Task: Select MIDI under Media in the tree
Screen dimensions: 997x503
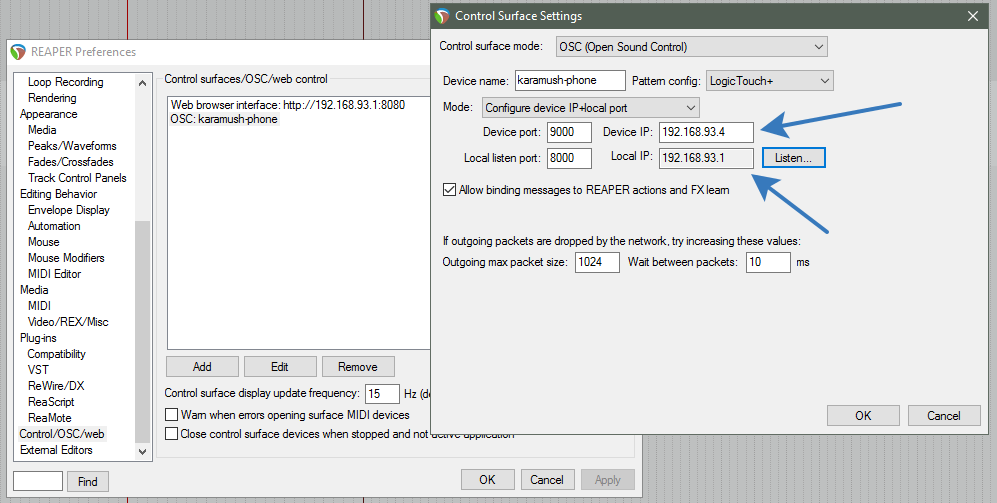Action: [39, 306]
